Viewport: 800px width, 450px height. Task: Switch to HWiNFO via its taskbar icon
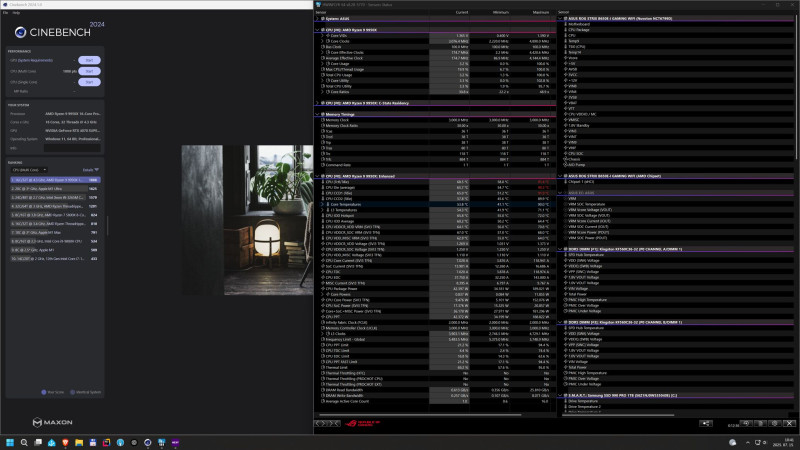point(162,442)
